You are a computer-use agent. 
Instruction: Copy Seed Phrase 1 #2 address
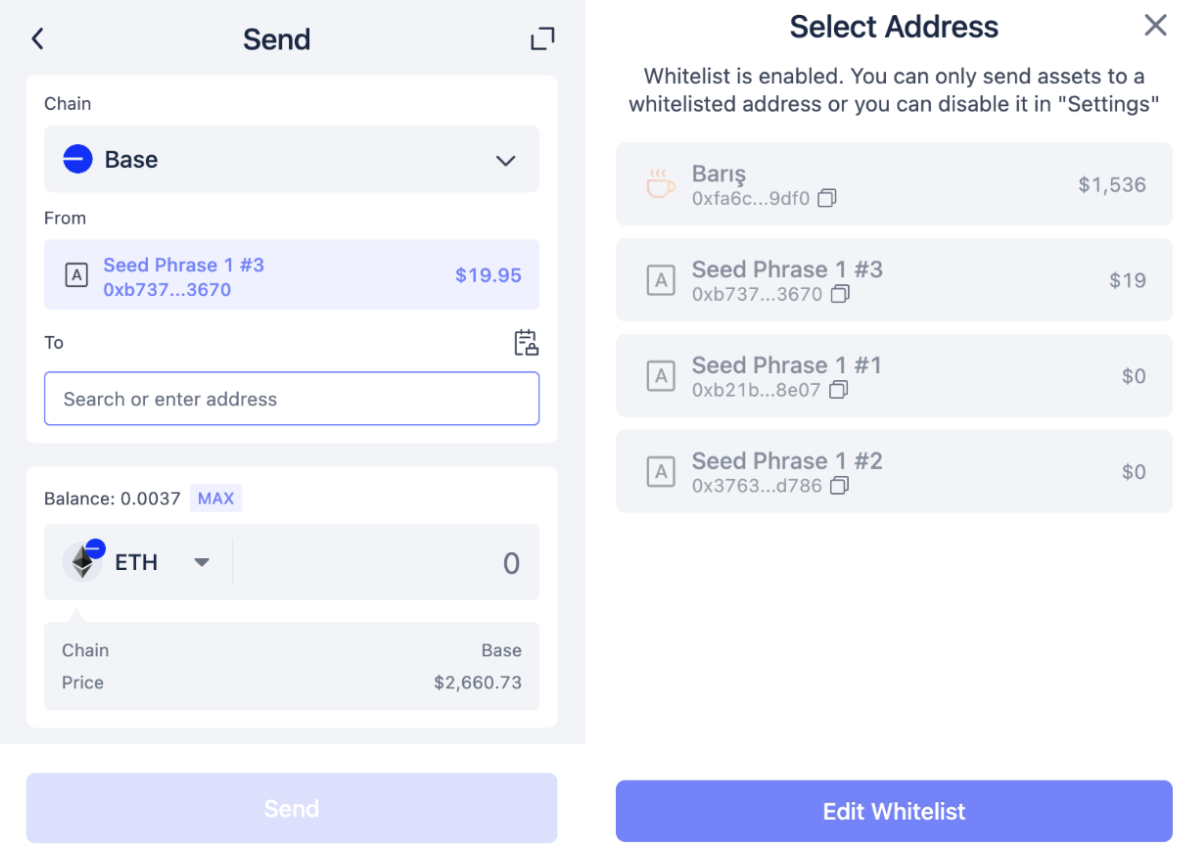tap(840, 486)
